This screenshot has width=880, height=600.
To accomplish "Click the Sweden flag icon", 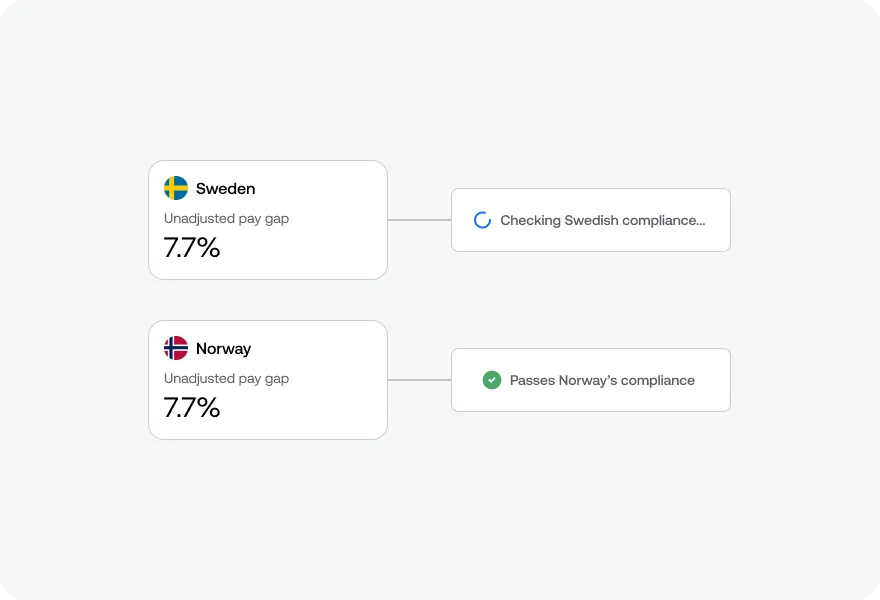I will (x=176, y=188).
